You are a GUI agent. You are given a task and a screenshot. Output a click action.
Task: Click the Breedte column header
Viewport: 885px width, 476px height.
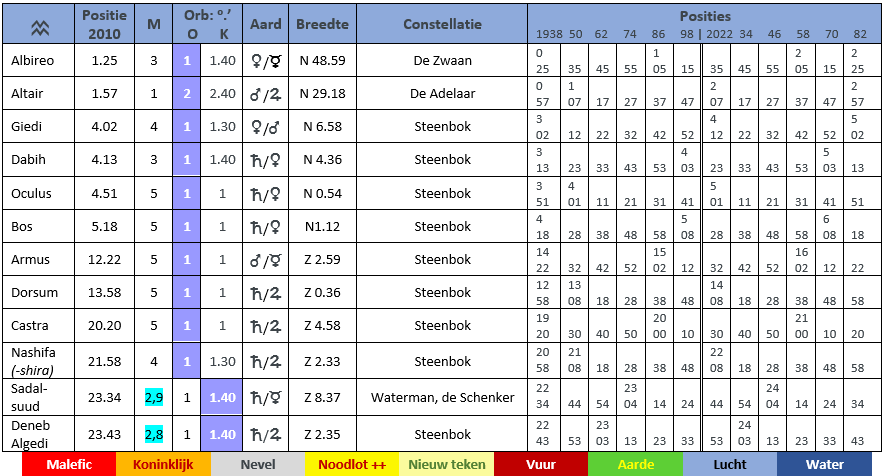[322, 24]
